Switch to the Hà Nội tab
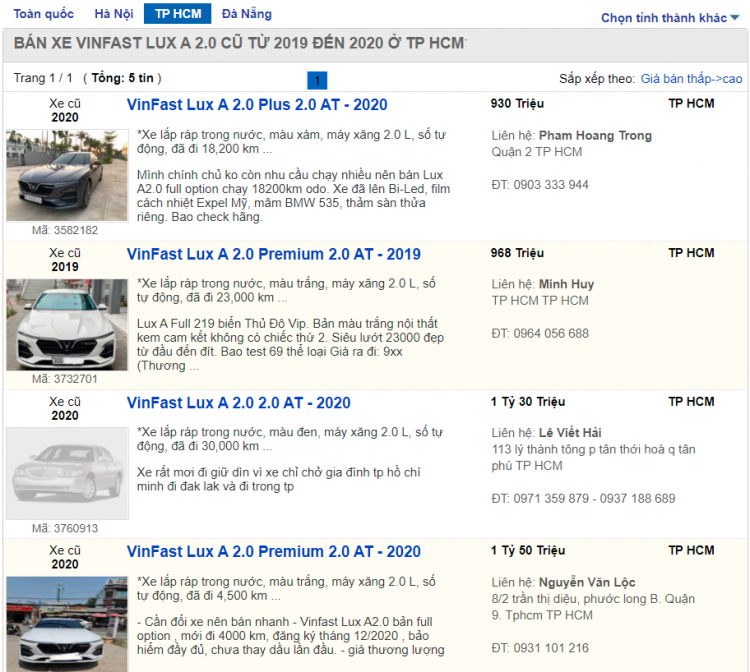750x672 pixels. click(114, 14)
